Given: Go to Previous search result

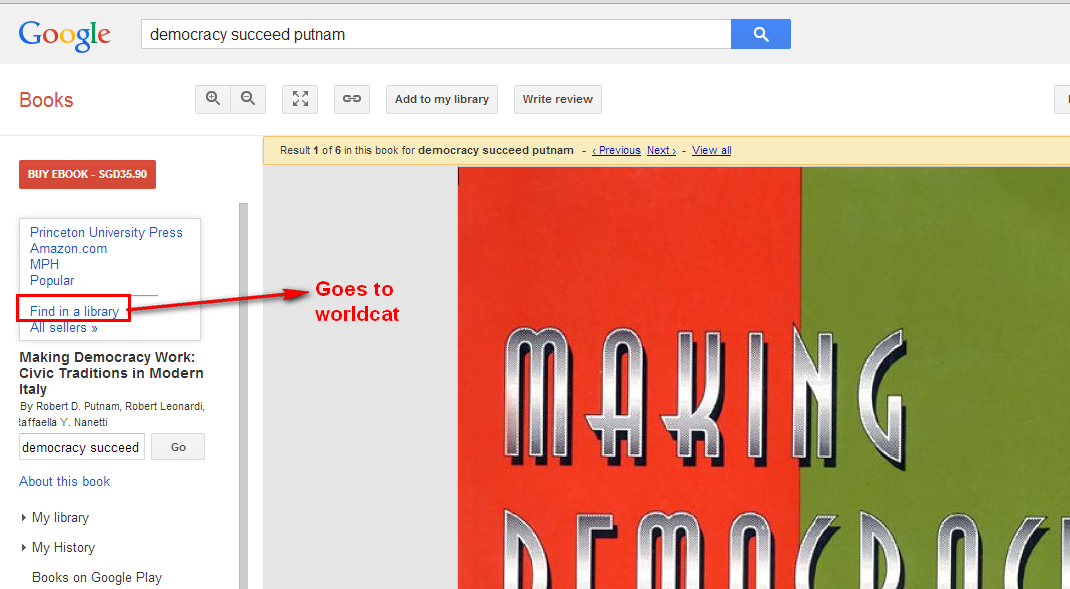Looking at the screenshot, I should click(616, 150).
